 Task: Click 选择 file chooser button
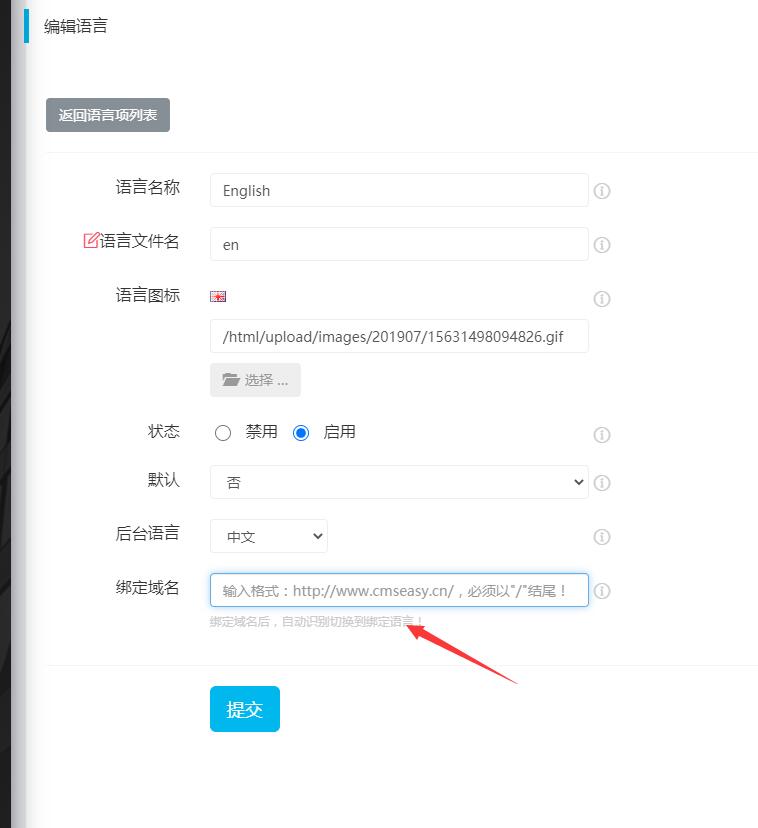(255, 380)
